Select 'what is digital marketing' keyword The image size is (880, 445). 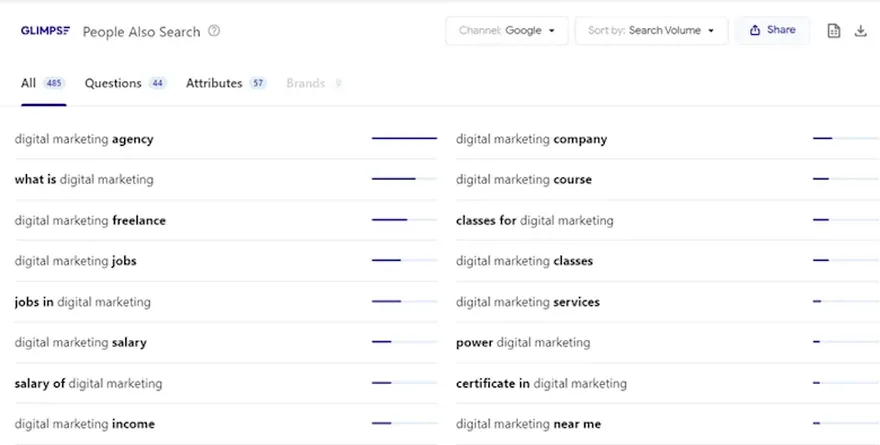[x=84, y=180]
